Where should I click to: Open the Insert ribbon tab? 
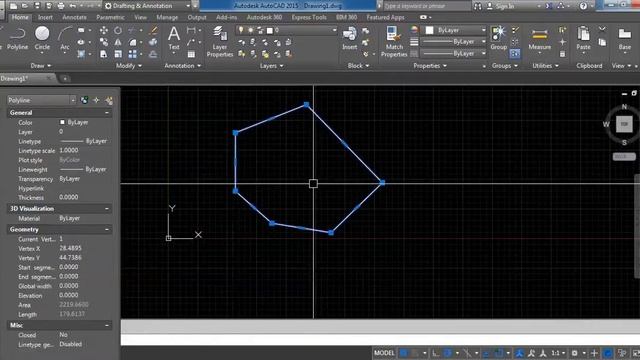click(x=45, y=18)
